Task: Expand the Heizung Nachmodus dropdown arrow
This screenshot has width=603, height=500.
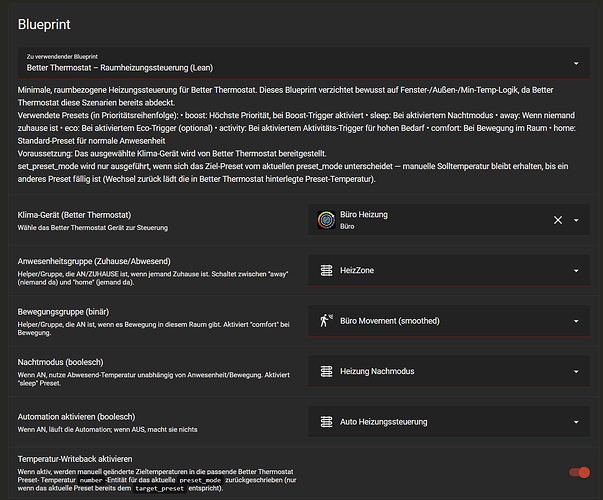Action: click(576, 372)
